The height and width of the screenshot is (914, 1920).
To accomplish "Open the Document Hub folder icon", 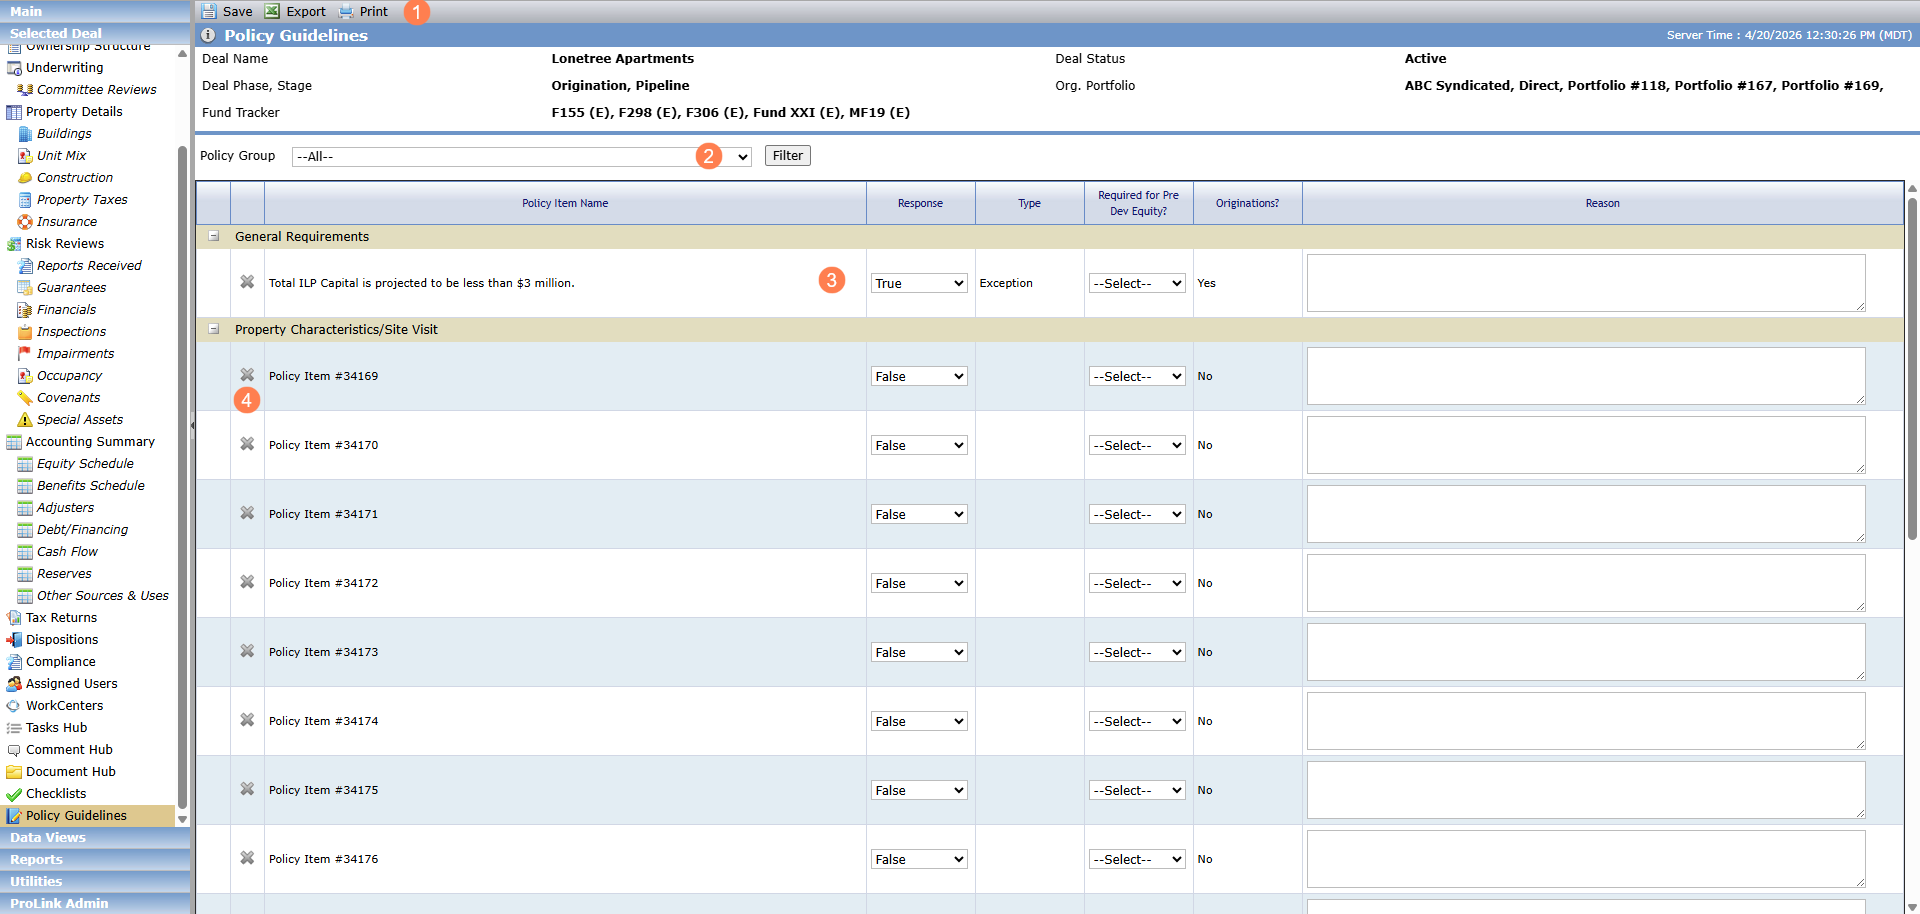I will 14,772.
